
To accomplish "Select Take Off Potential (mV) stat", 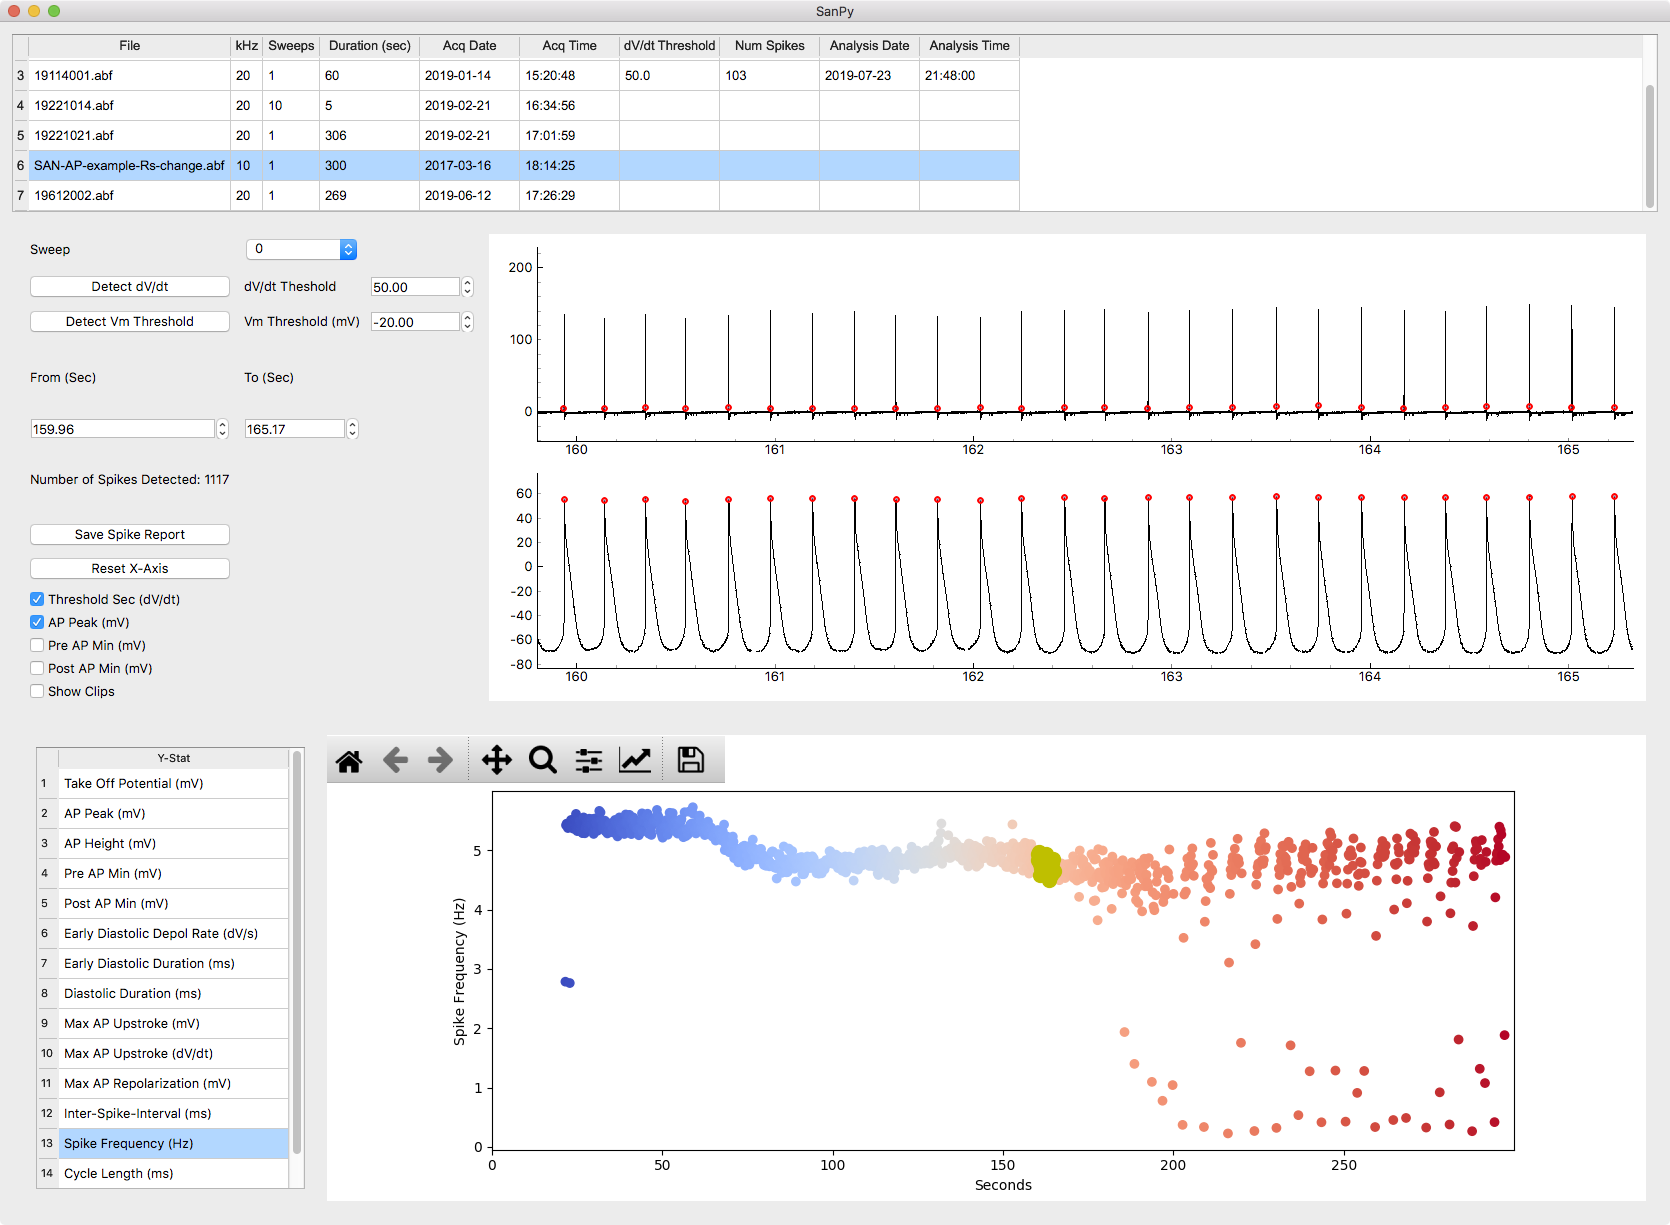I will tap(173, 784).
